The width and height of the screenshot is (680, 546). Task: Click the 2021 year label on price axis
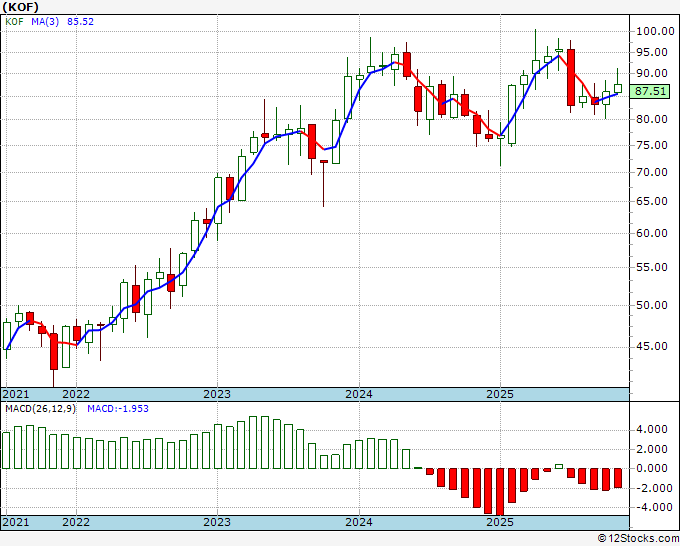(x=16, y=394)
